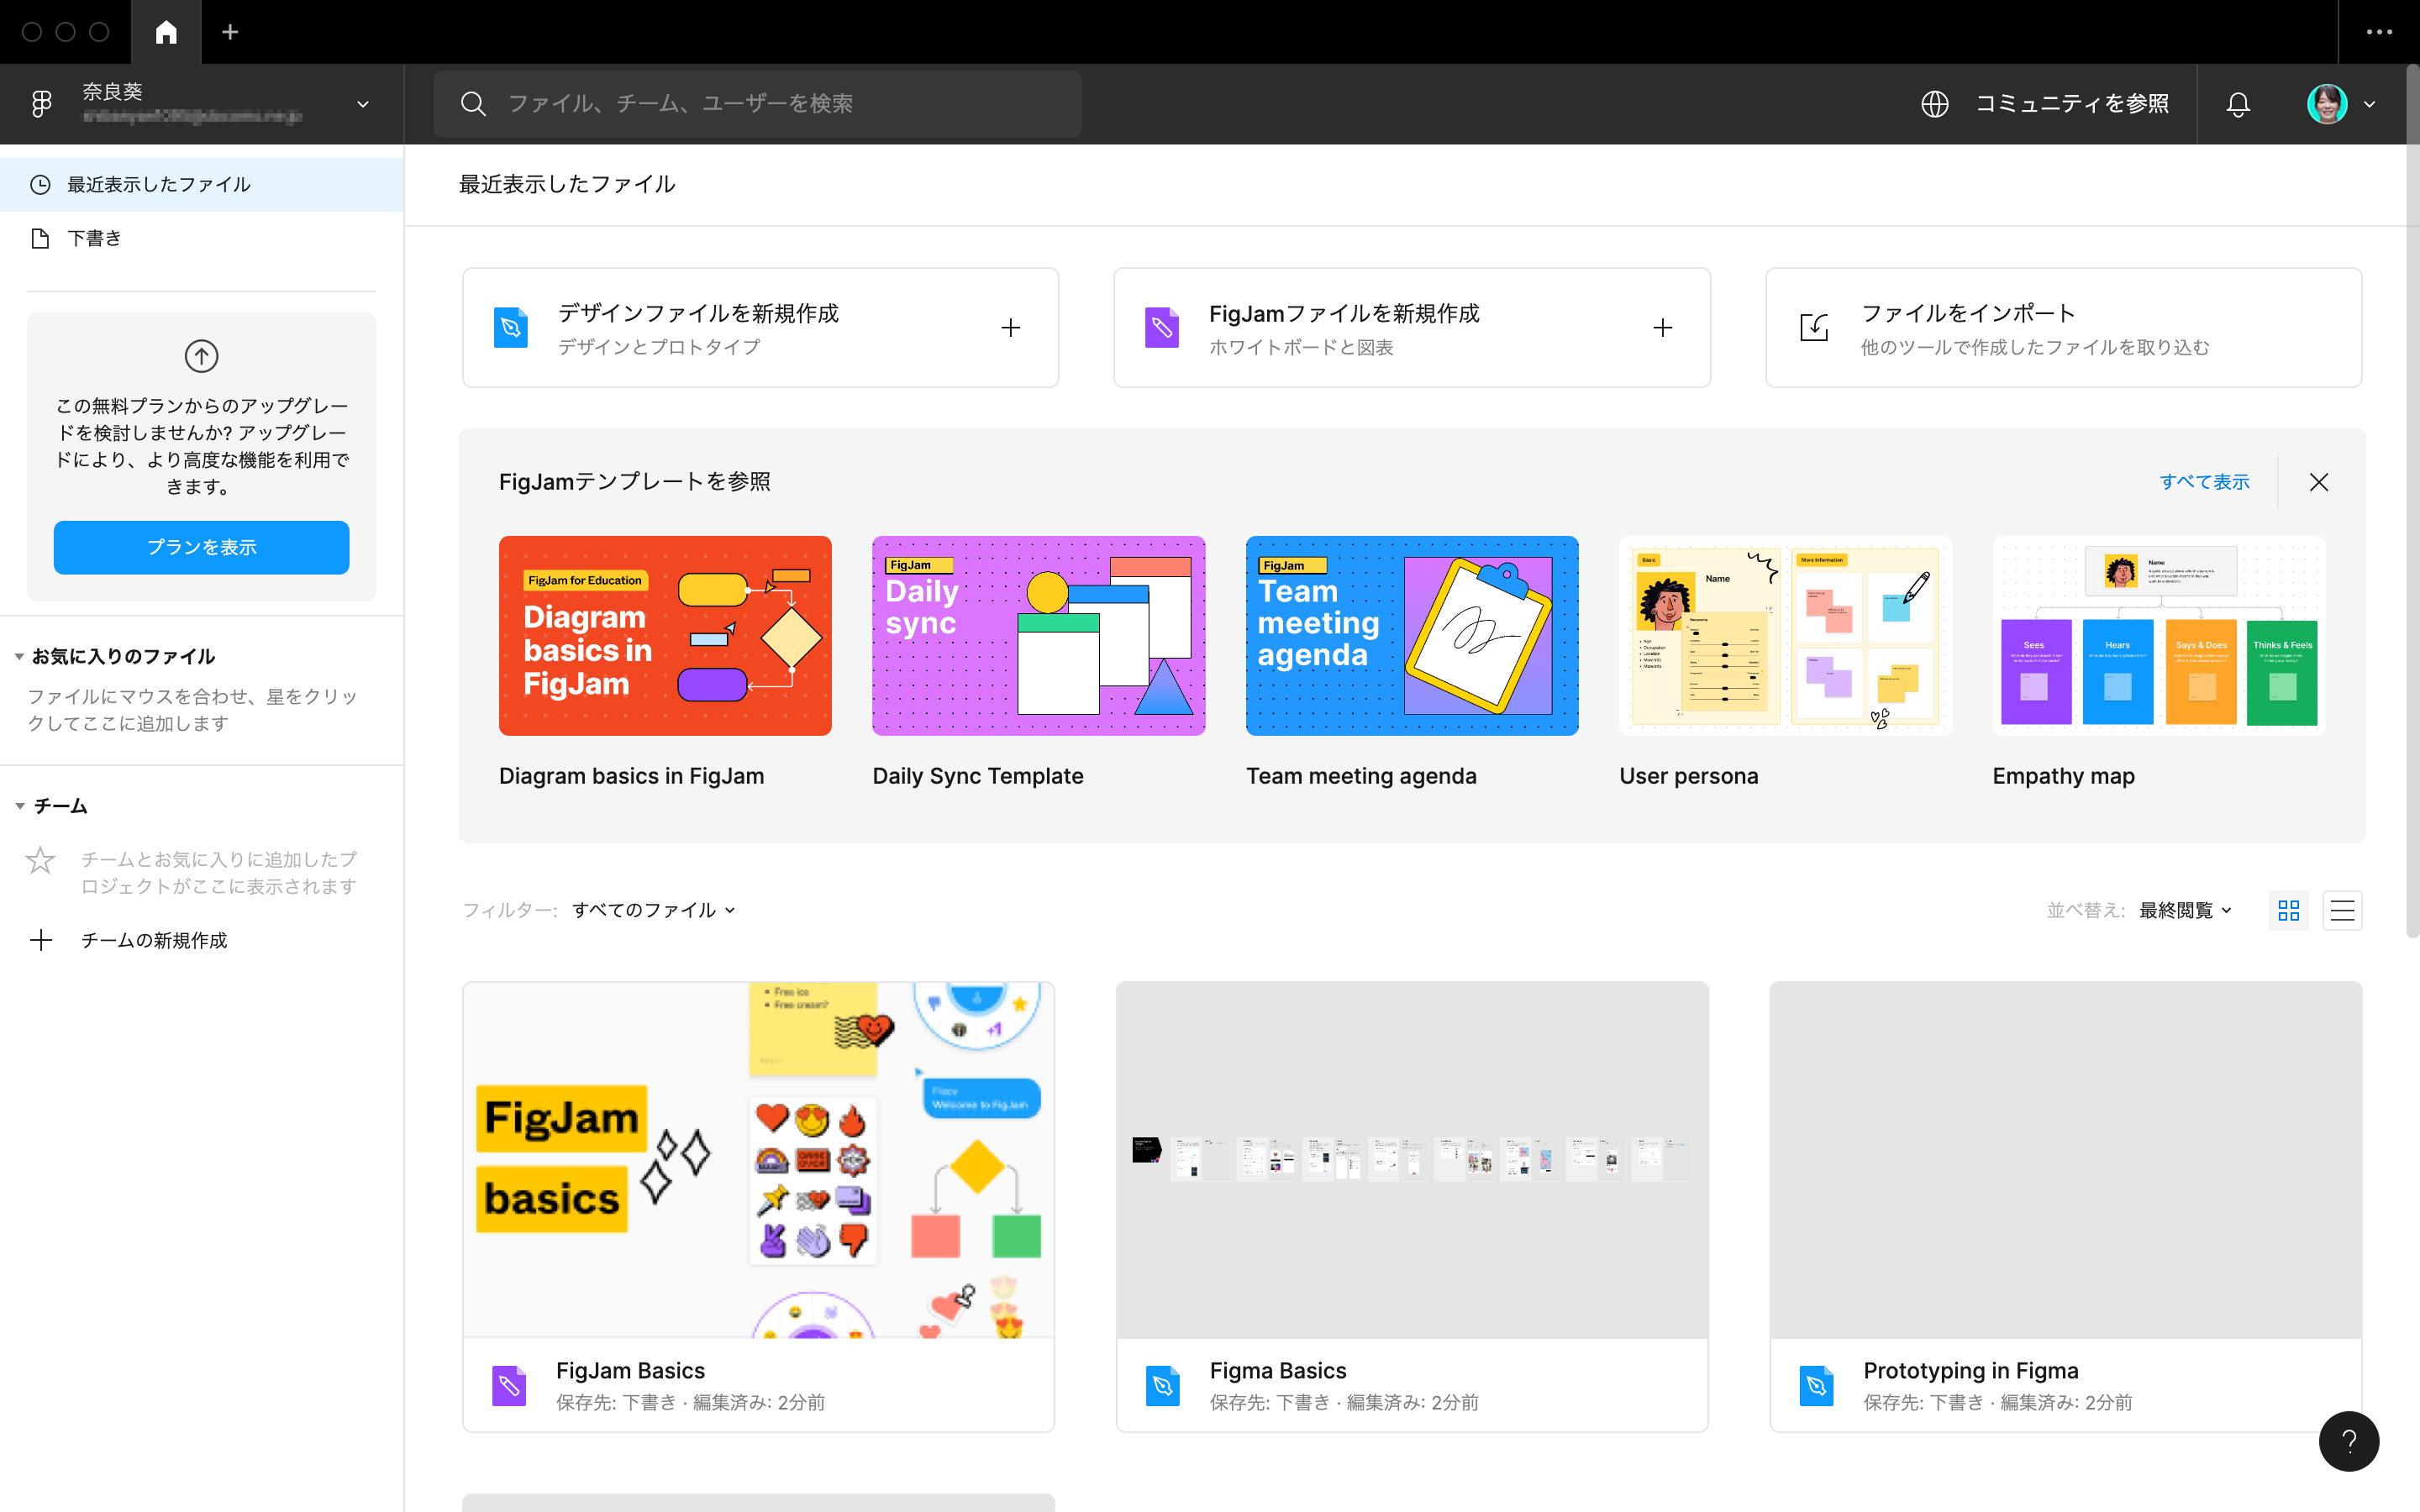2420x1512 pixels.
Task: Open the すべてのファイル filter dropdown
Action: click(654, 910)
